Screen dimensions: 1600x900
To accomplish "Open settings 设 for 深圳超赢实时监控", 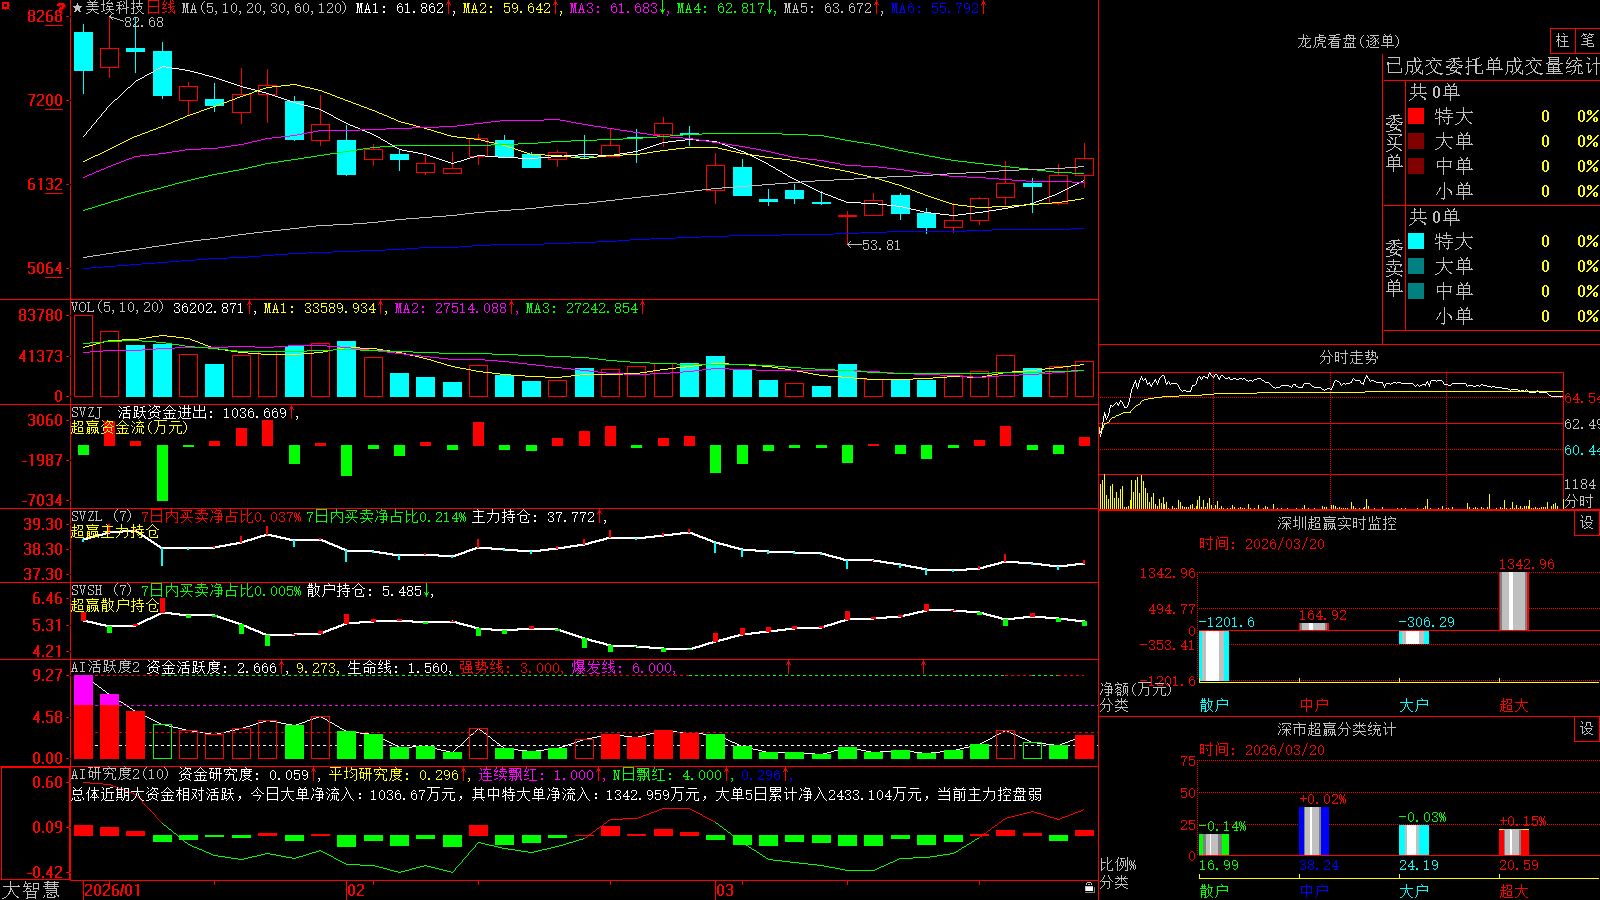I will pos(1587,523).
